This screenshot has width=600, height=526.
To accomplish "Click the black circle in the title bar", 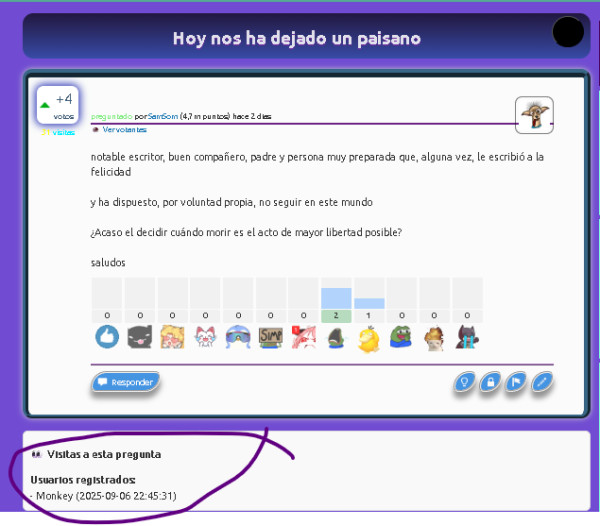I will tap(568, 32).
